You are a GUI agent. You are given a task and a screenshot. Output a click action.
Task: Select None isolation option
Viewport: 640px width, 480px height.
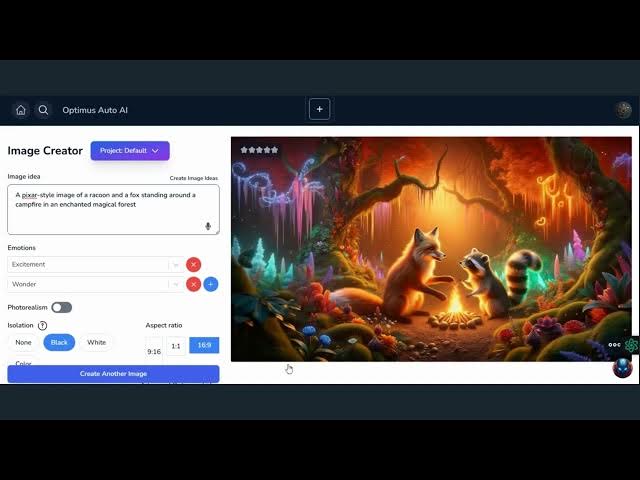[x=23, y=342]
